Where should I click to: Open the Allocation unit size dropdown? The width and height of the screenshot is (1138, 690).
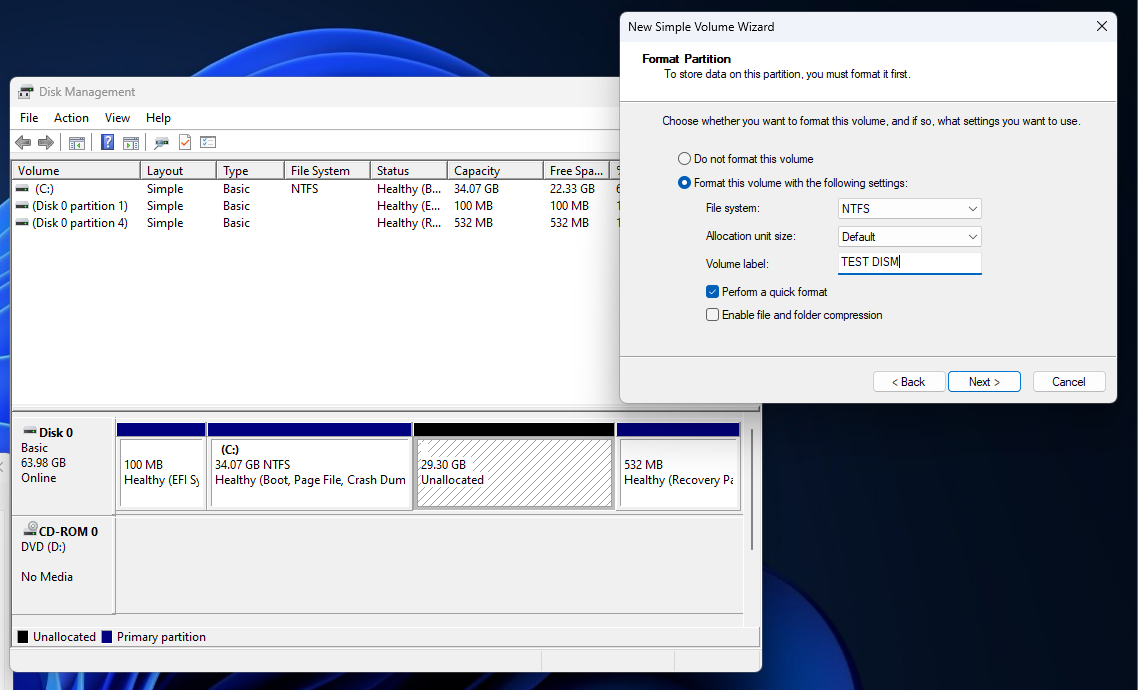(x=909, y=237)
